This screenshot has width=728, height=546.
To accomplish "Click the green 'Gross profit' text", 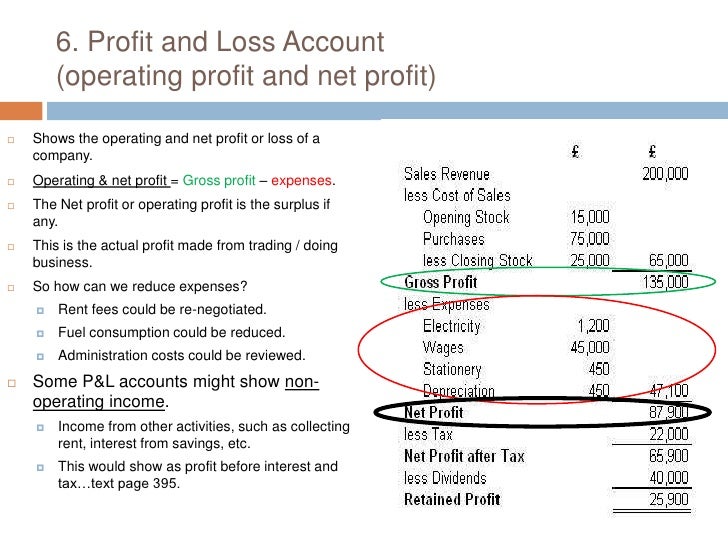I will 219,180.
